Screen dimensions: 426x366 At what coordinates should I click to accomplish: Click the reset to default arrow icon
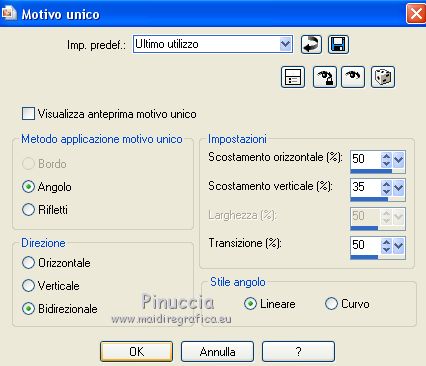(311, 44)
